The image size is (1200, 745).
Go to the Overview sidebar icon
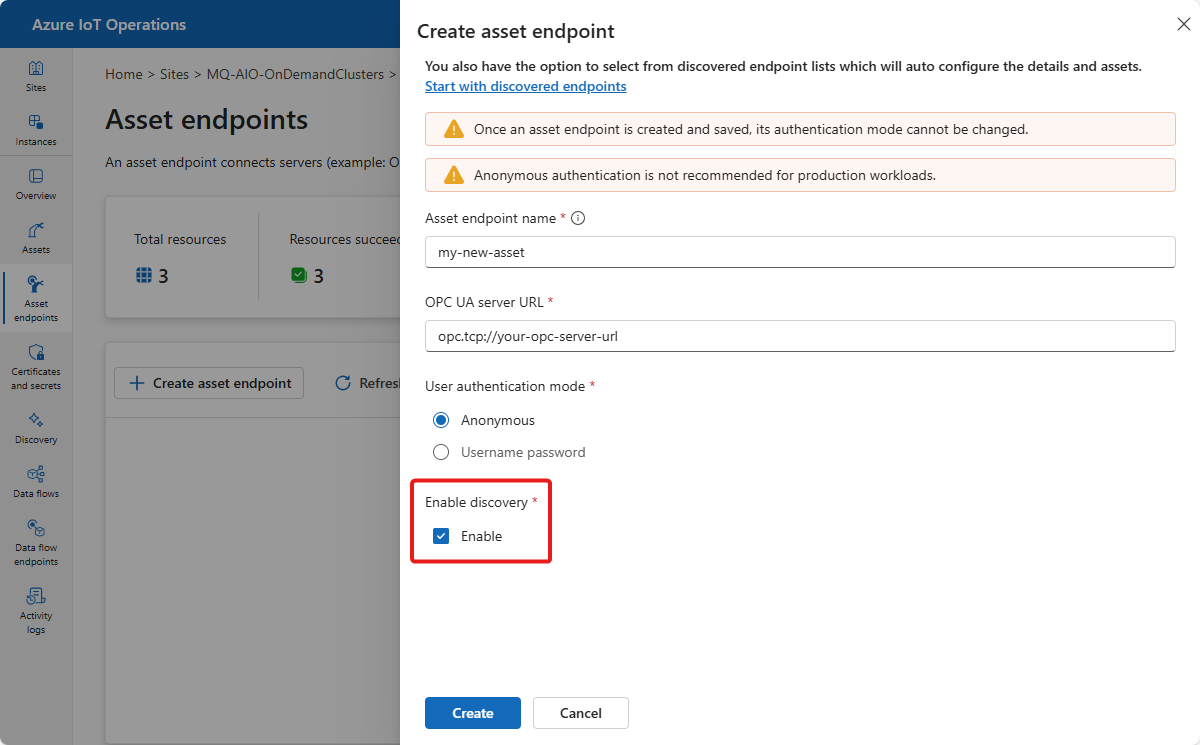pos(36,176)
